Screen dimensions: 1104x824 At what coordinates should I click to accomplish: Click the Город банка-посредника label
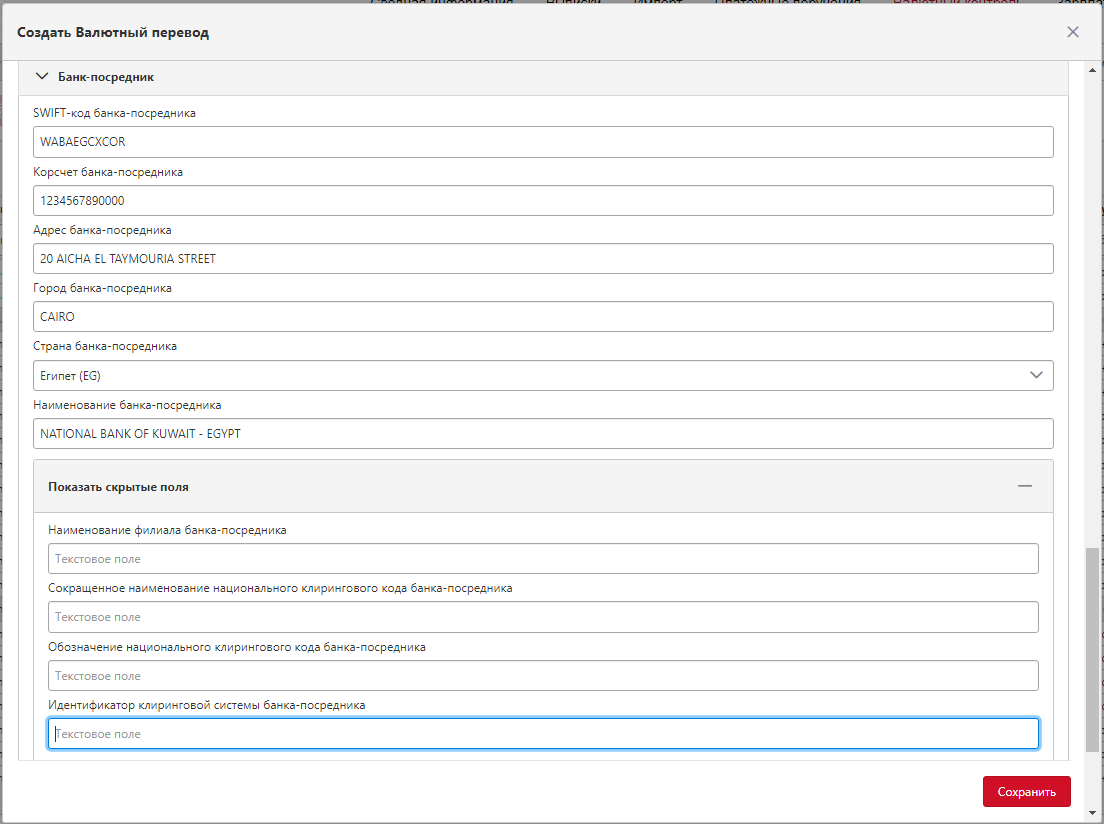[x=102, y=288]
